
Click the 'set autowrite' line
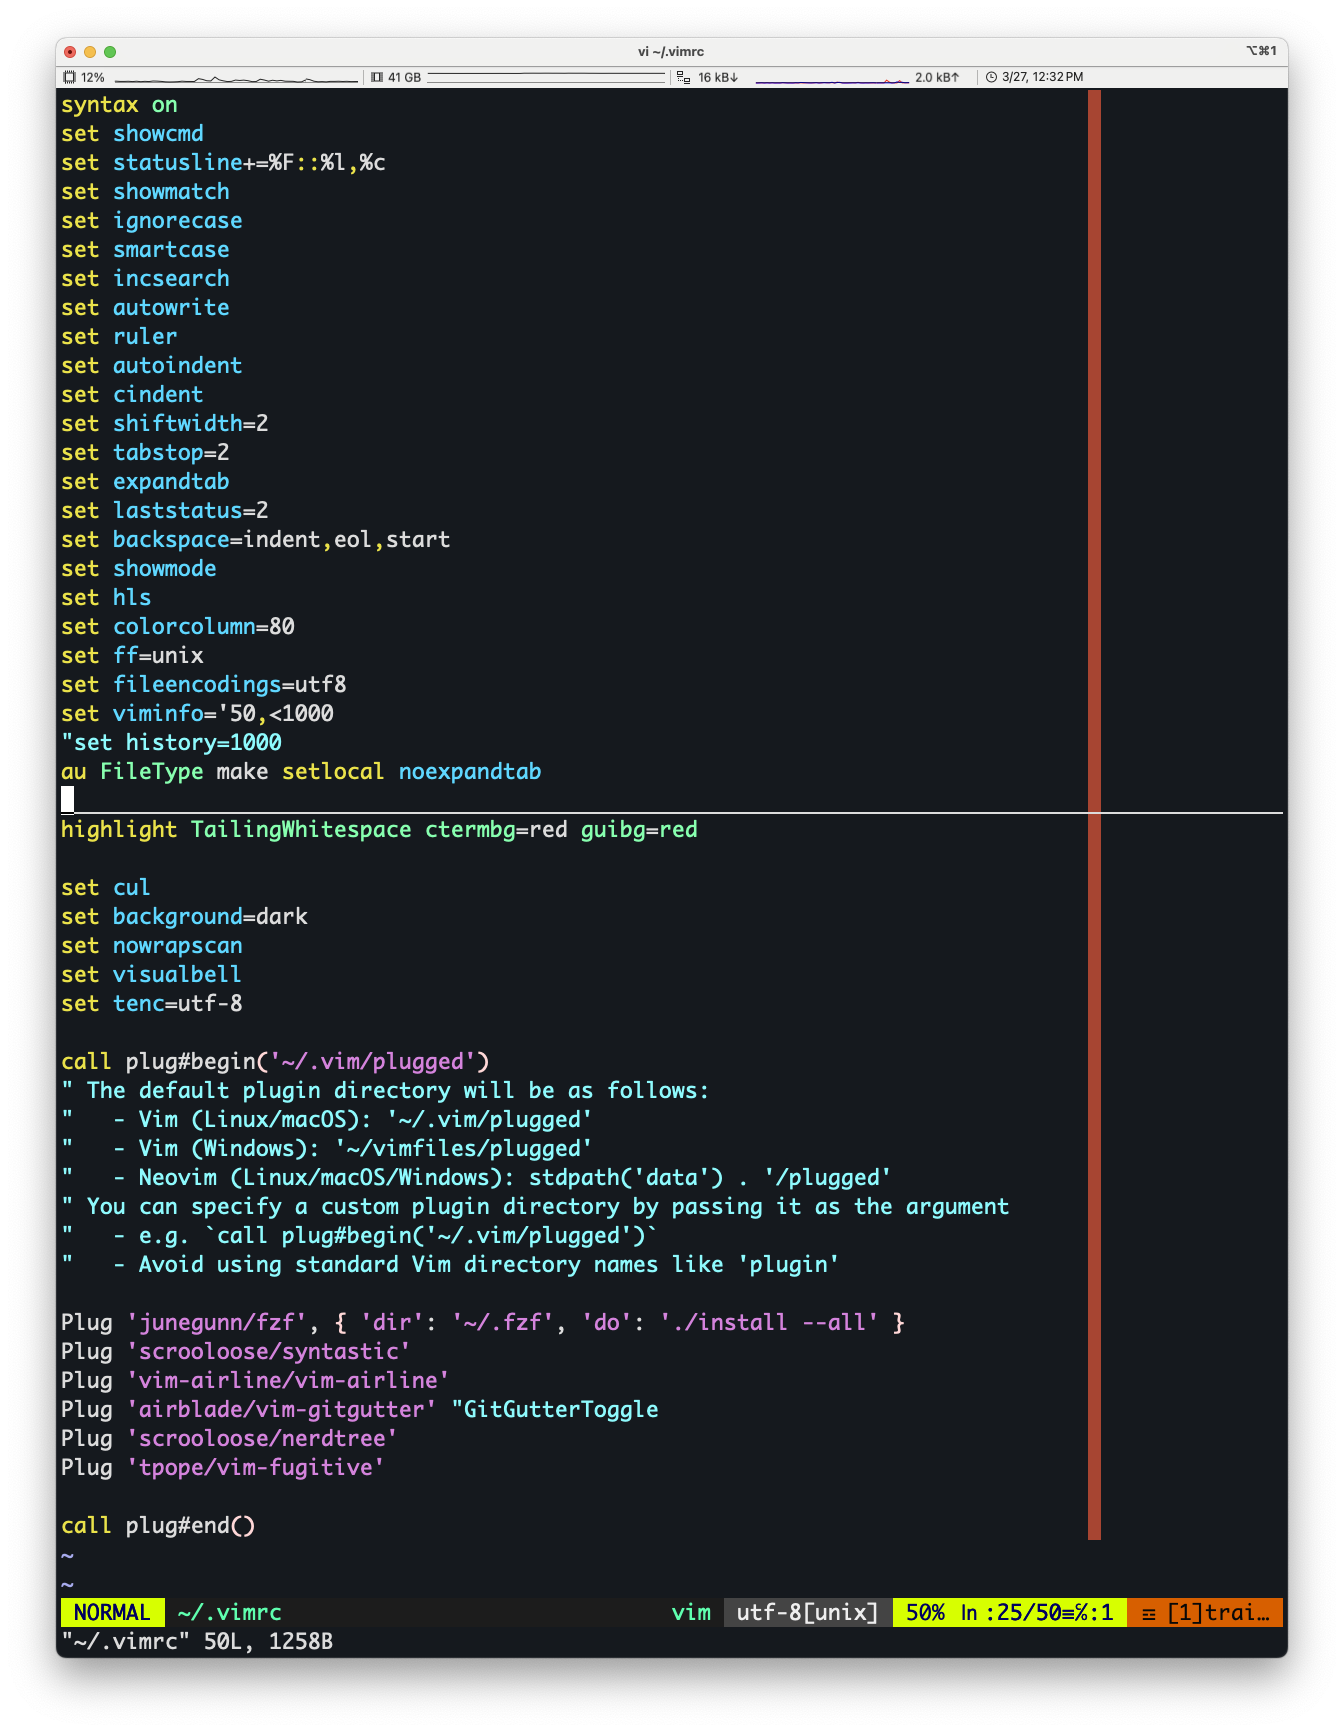click(x=145, y=308)
